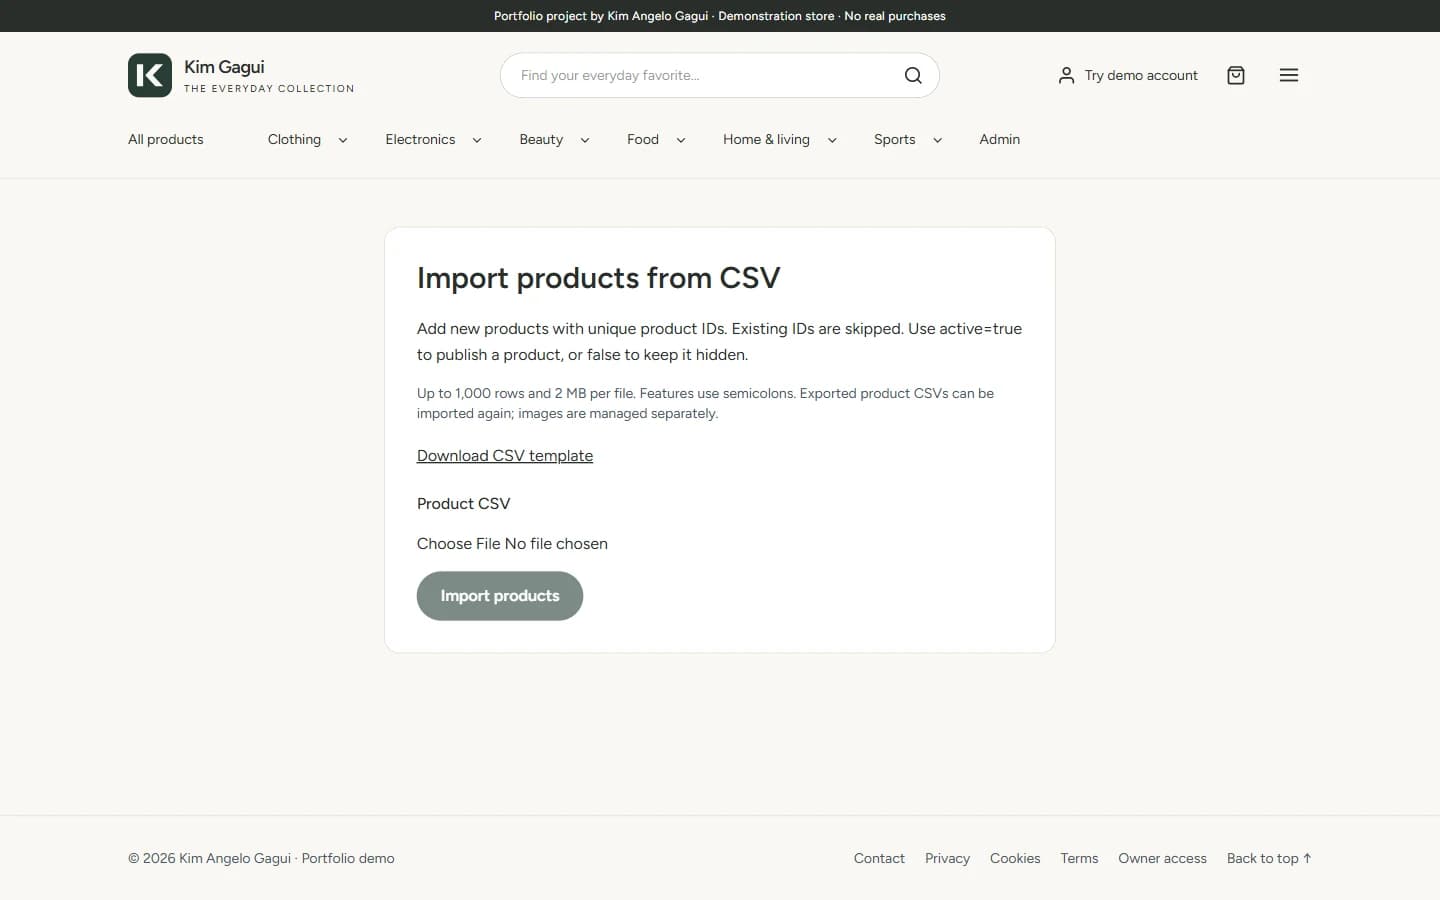Click Back to top link
The image size is (1440, 900).
coord(1269,858)
